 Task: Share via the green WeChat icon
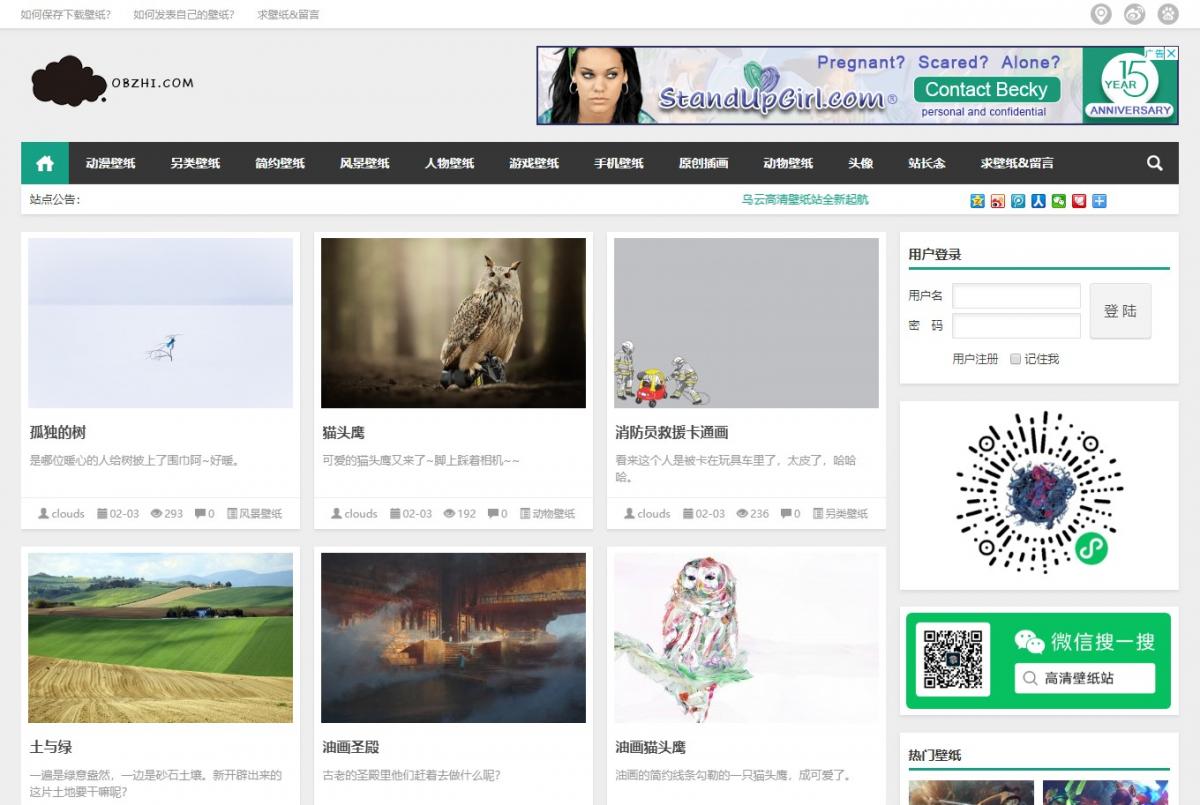pos(1059,201)
